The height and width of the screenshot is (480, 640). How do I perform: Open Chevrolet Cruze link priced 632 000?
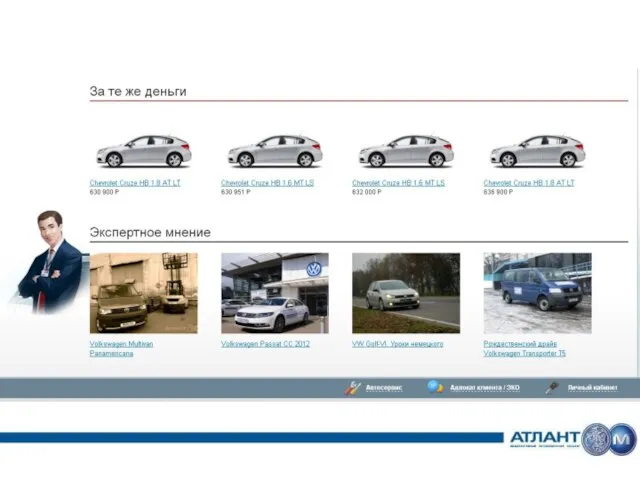click(398, 183)
